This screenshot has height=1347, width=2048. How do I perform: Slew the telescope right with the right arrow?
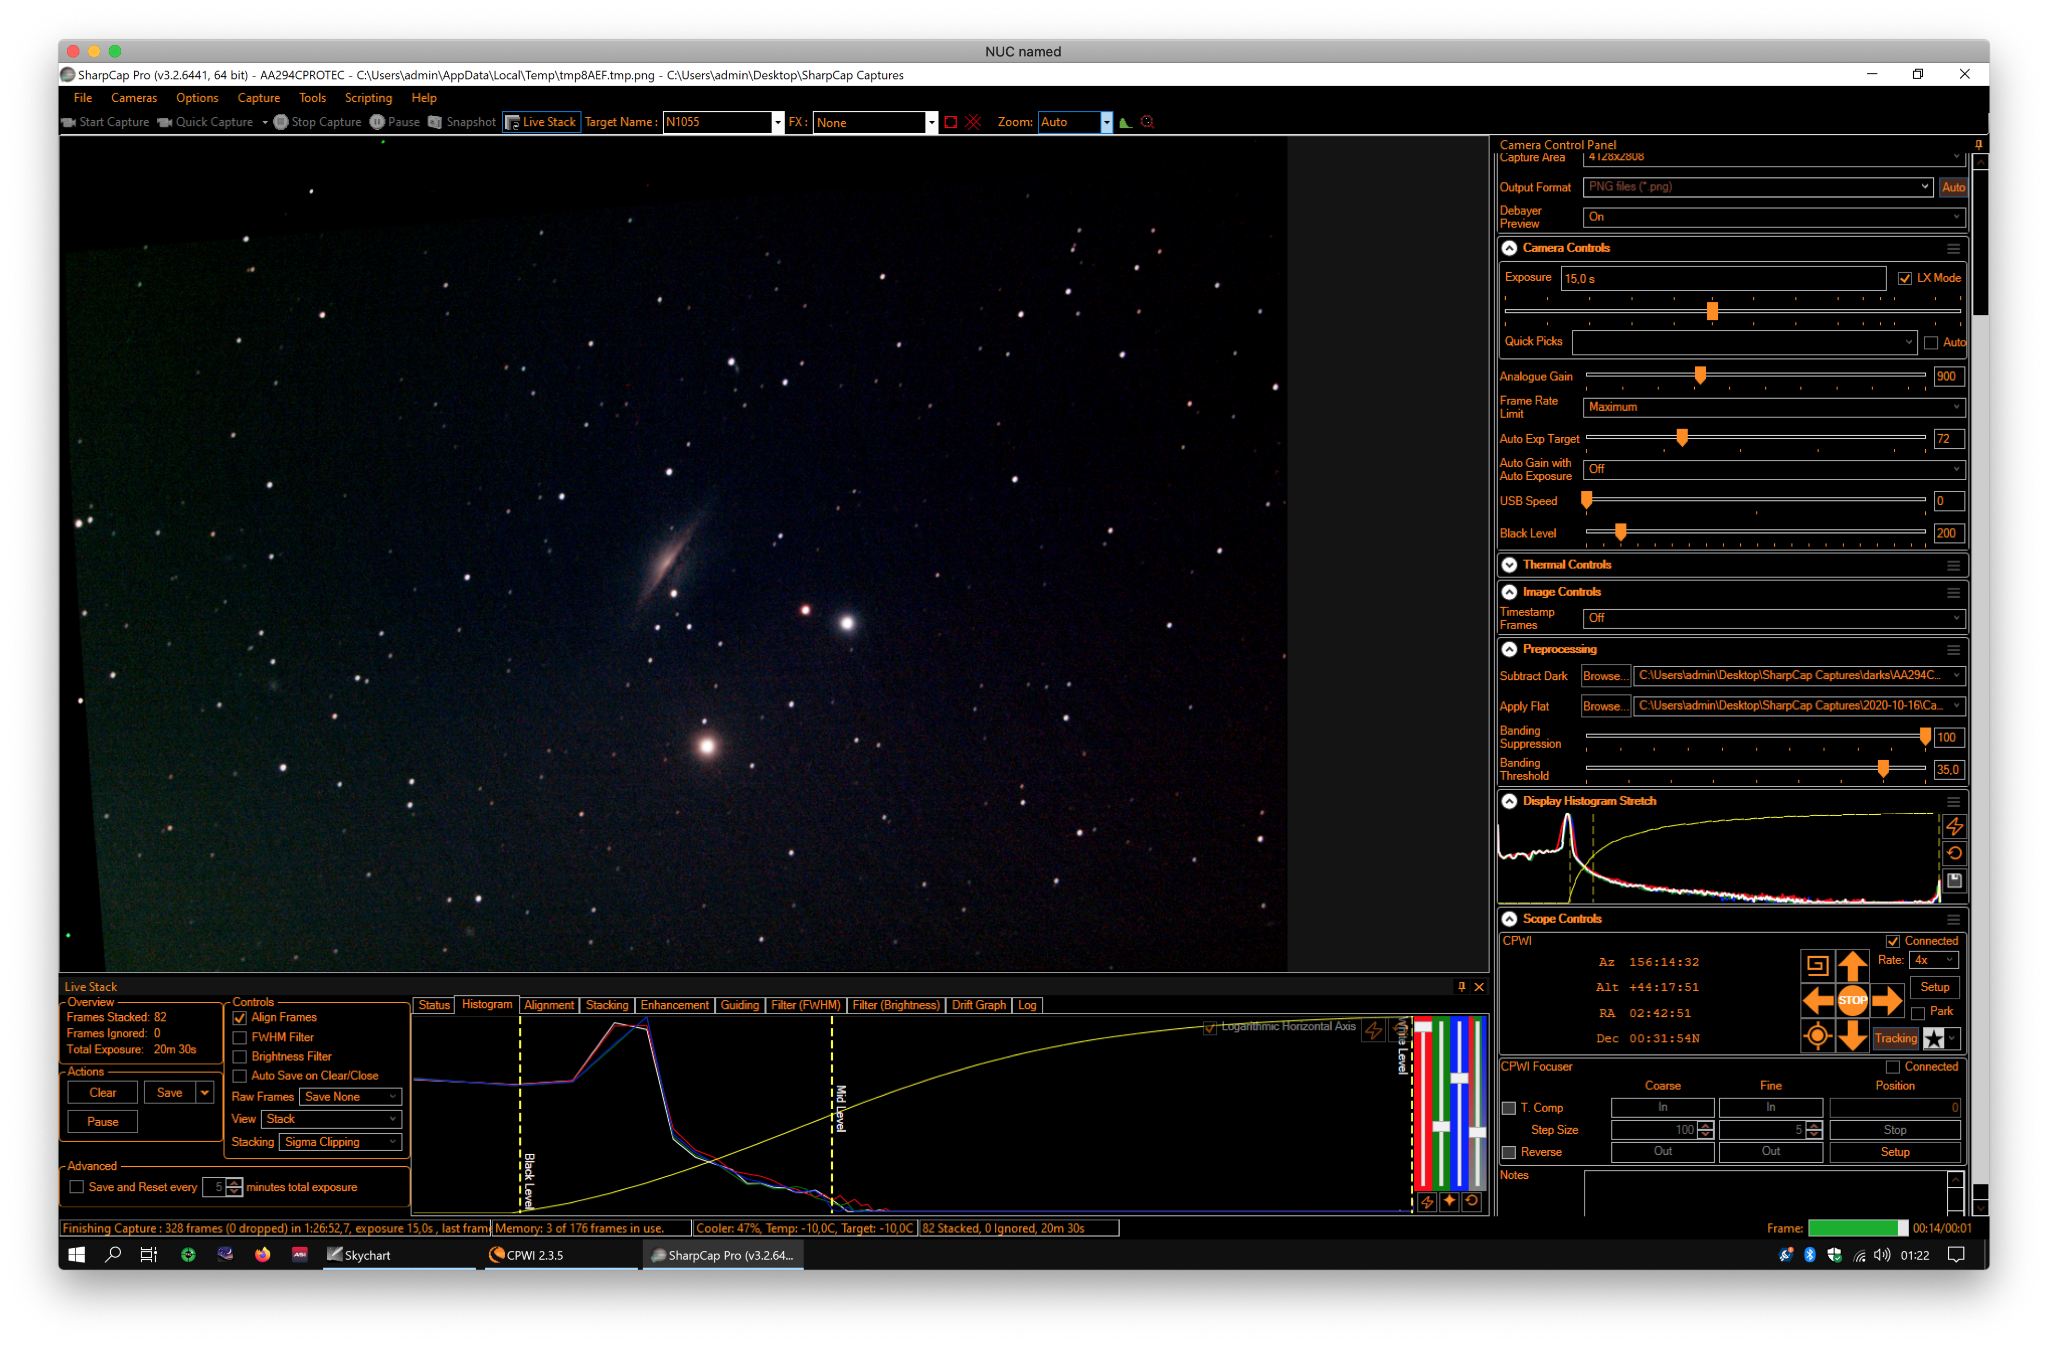(x=1887, y=1000)
